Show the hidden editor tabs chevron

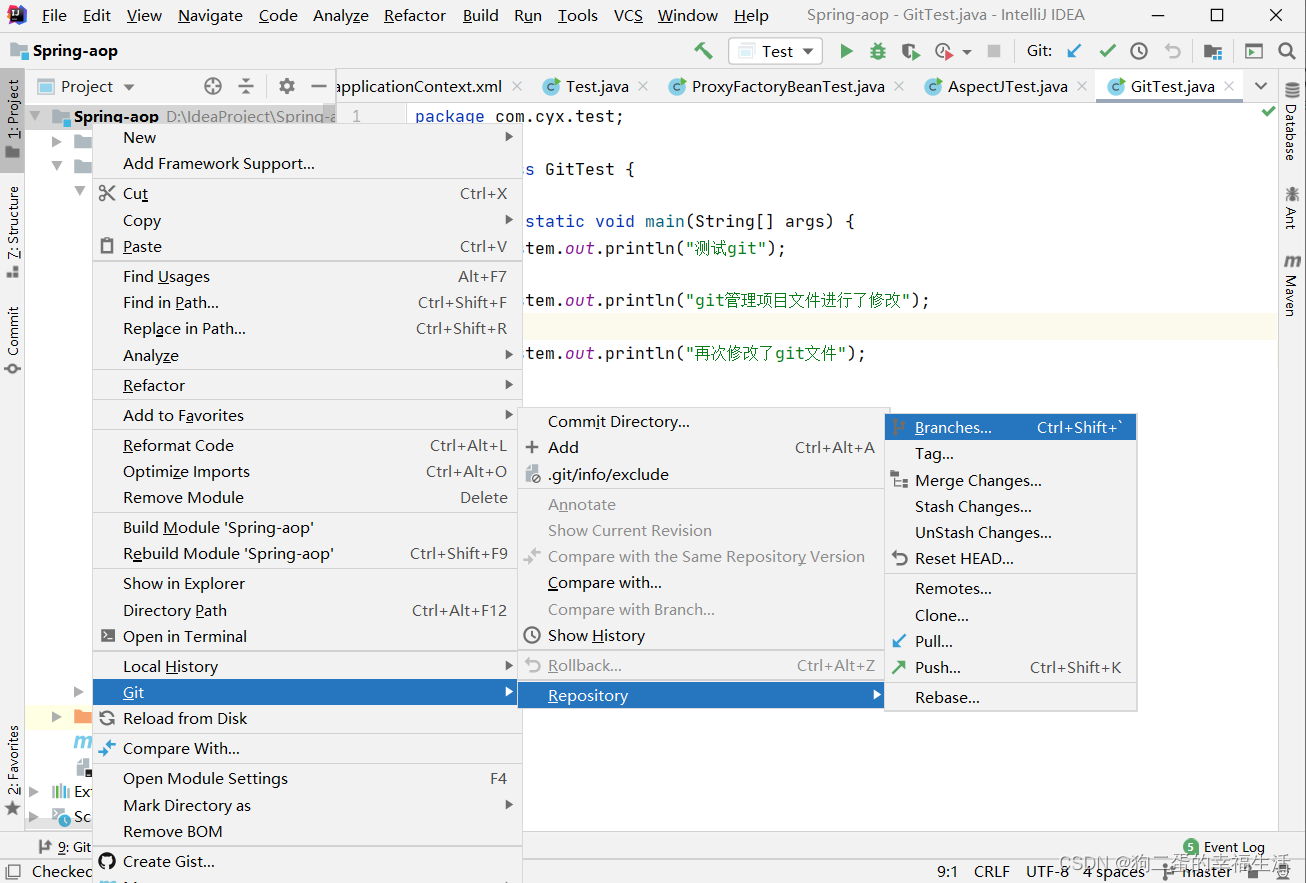coord(1260,86)
